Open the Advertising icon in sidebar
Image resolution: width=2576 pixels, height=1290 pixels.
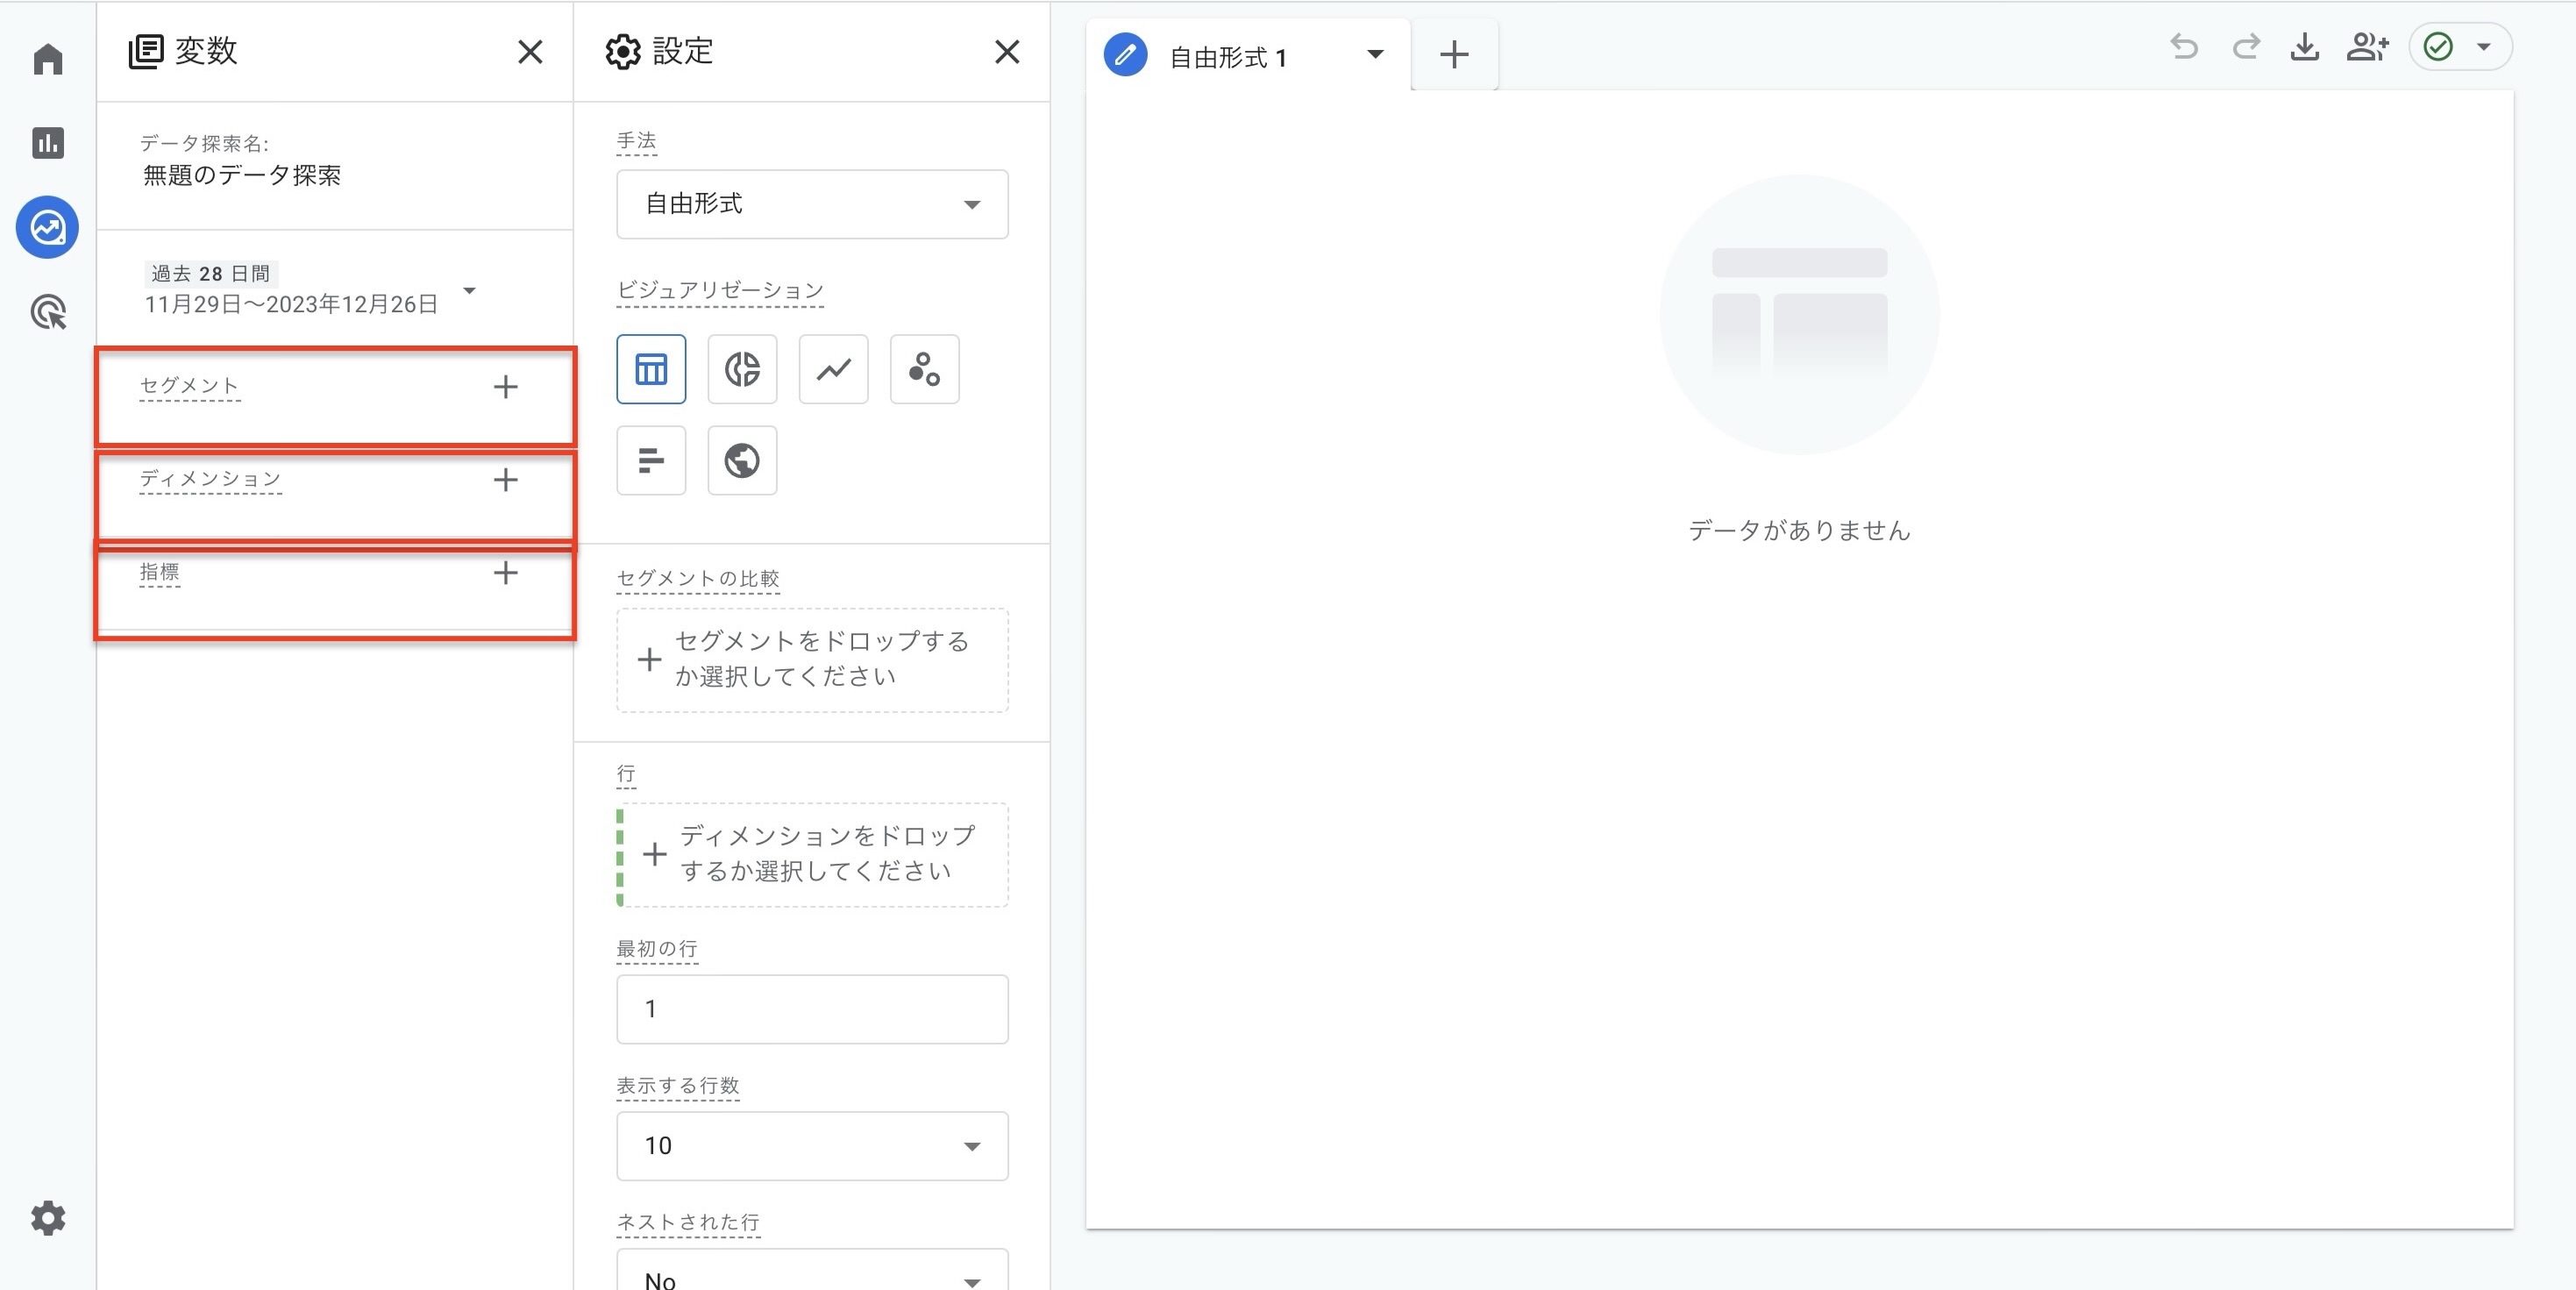point(47,312)
